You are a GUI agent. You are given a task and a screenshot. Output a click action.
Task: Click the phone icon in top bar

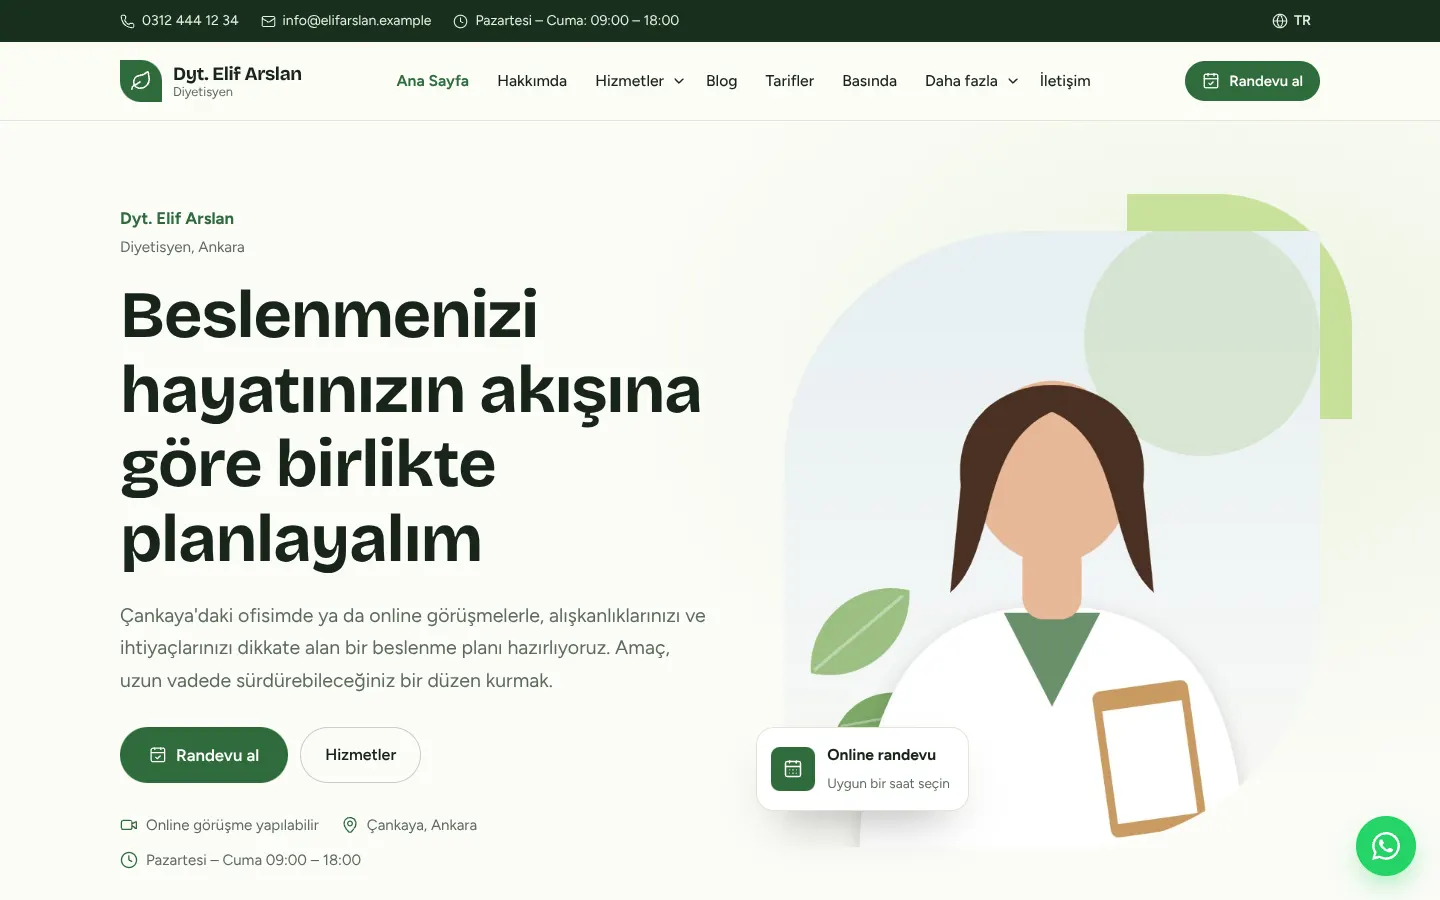click(127, 21)
